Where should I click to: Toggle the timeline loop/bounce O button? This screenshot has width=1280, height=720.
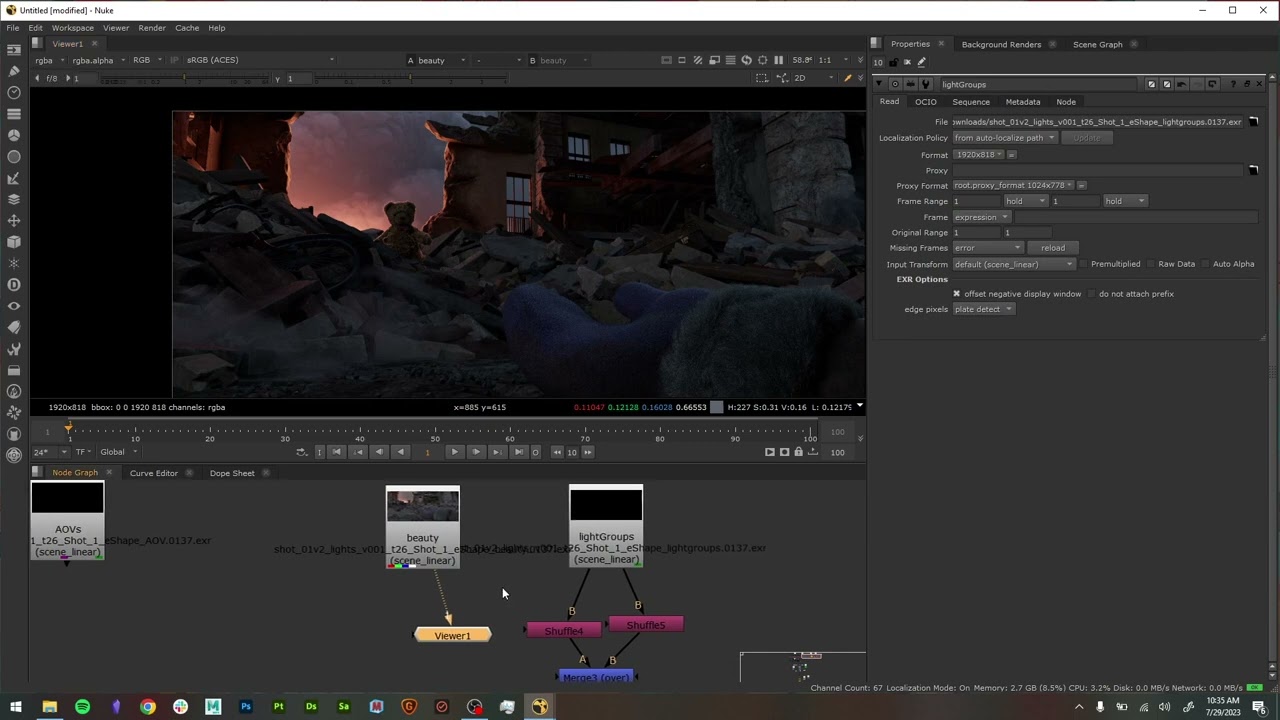click(535, 452)
